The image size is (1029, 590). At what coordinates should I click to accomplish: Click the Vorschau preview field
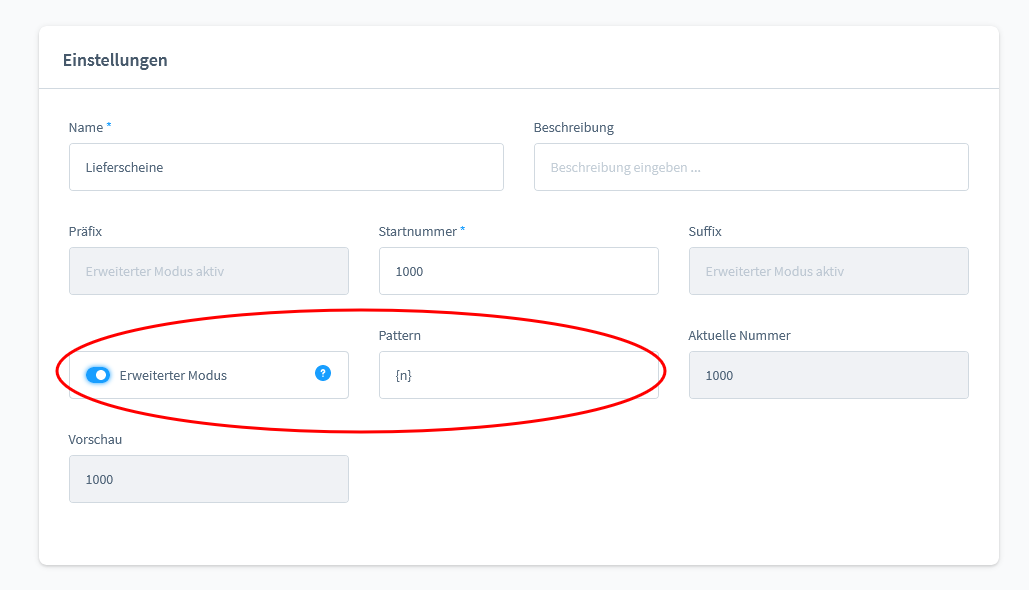[209, 479]
